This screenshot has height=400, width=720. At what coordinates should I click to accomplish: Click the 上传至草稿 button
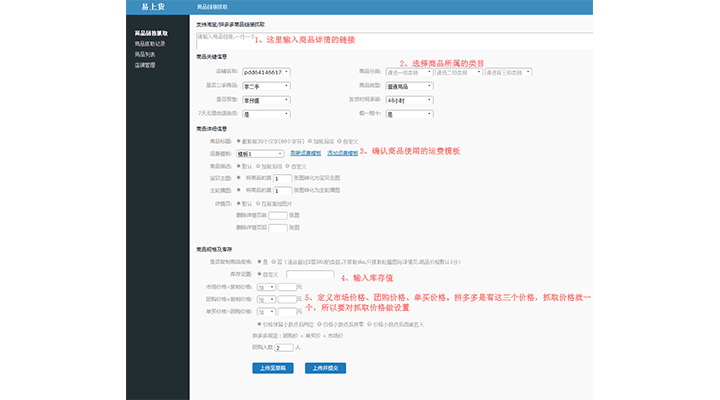273,368
